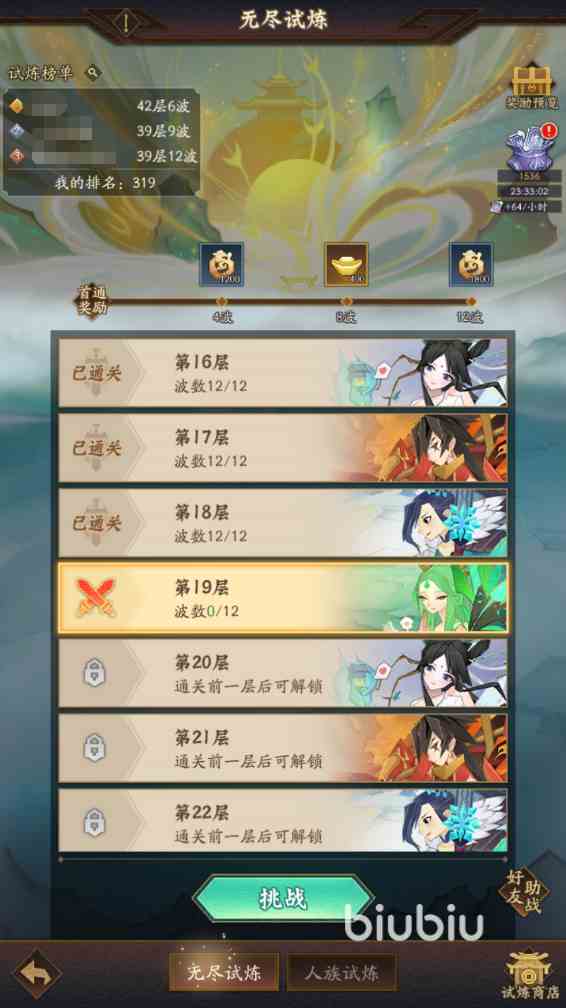The height and width of the screenshot is (1008, 566).
Task: Click the lock icon on 第22层
Action: 95,823
